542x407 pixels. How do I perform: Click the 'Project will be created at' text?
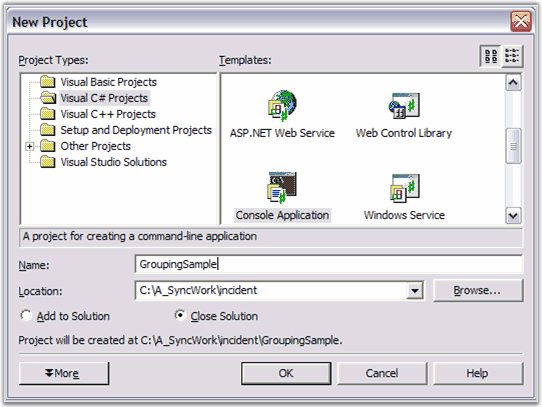pos(180,340)
